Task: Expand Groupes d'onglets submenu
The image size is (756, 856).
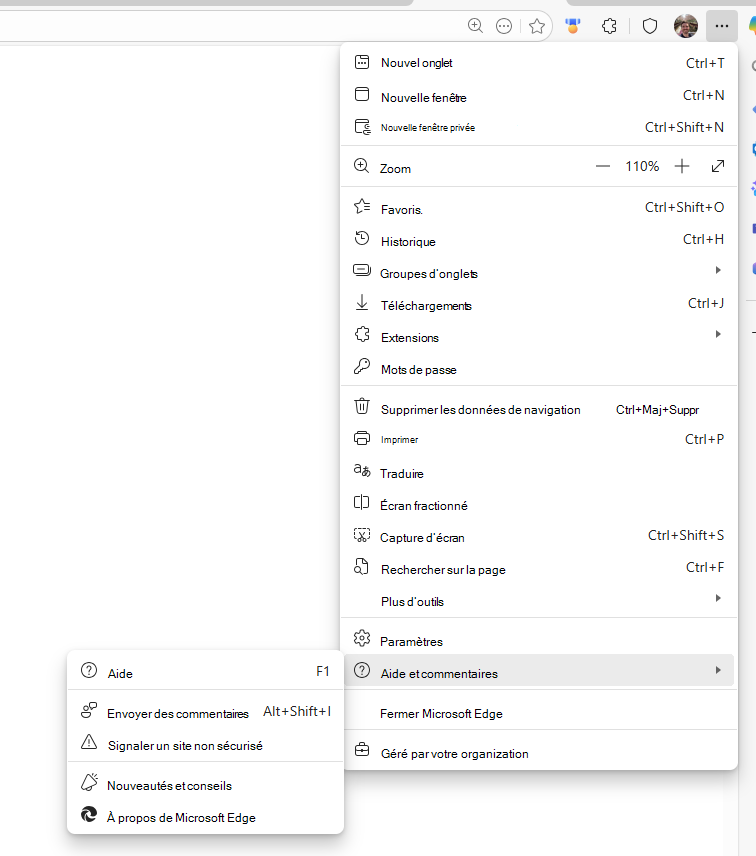Action: click(x=539, y=272)
